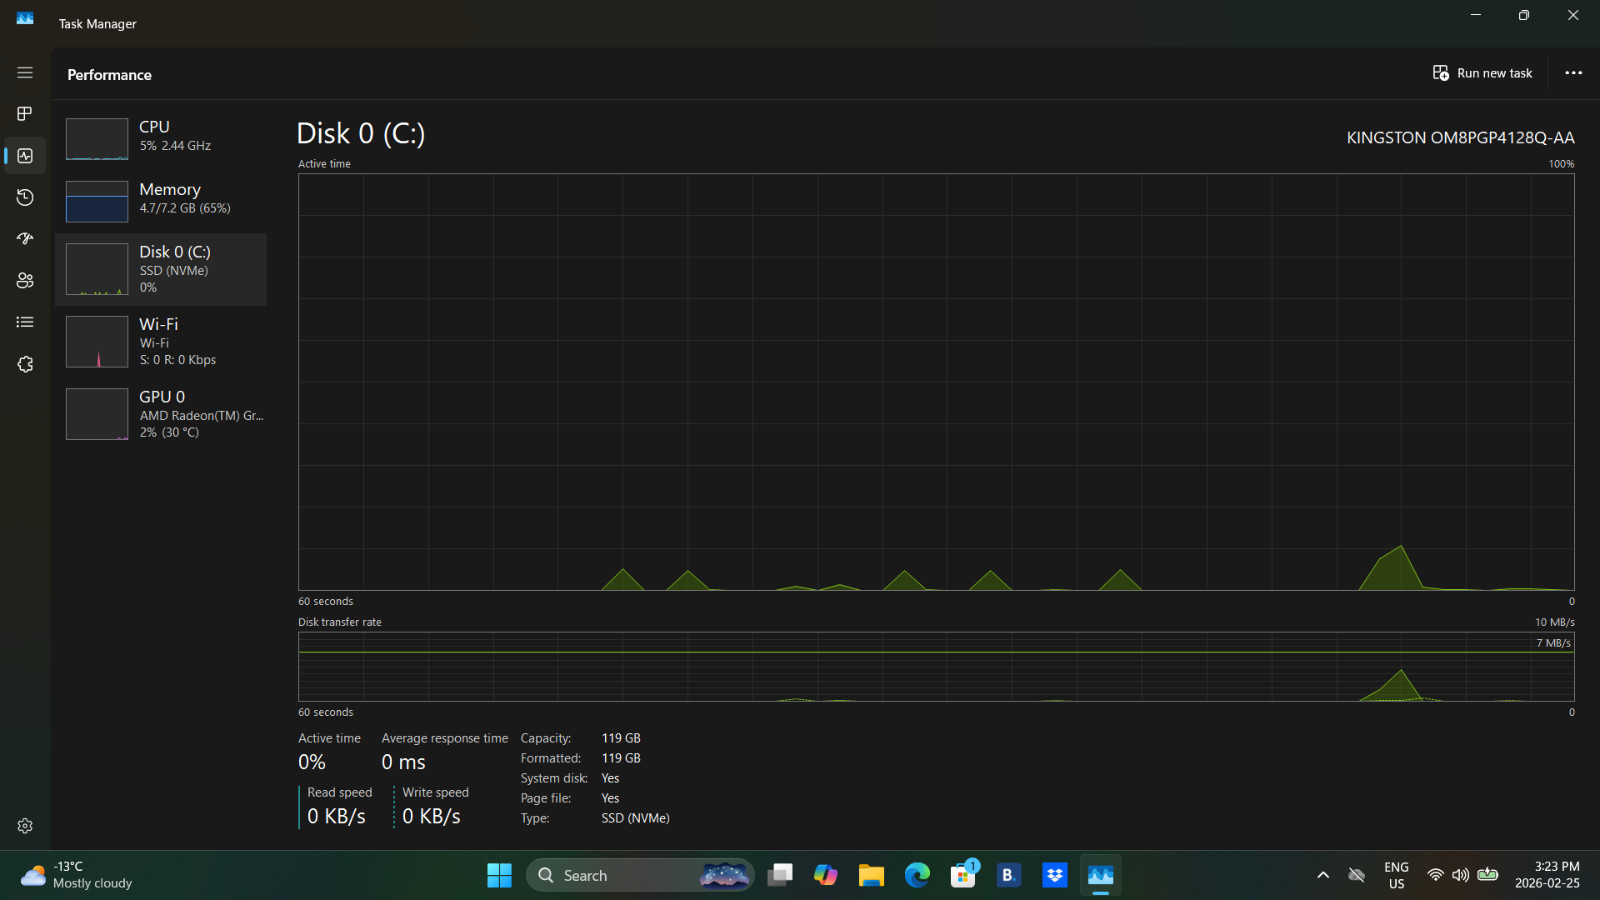Select the GPU 0 performance item
1600x900 pixels.
coord(161,414)
